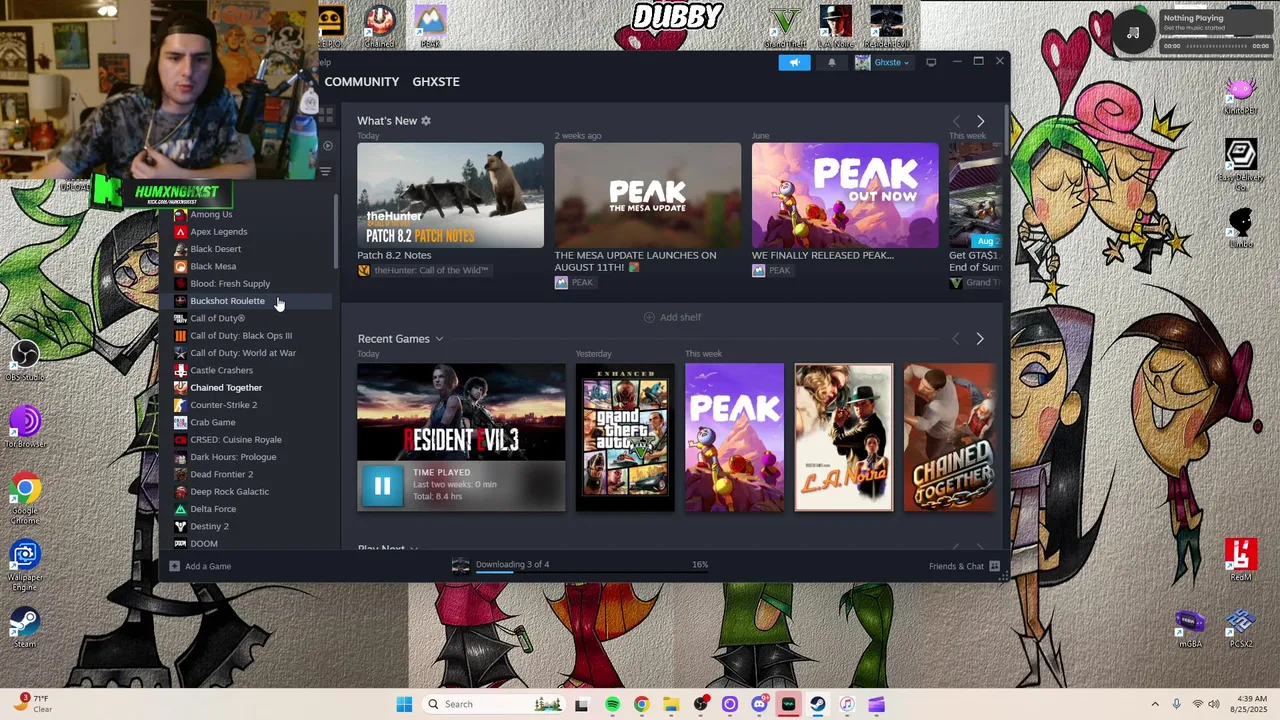Open PEAK game cover in Recent Games
The width and height of the screenshot is (1280, 720).
point(734,438)
